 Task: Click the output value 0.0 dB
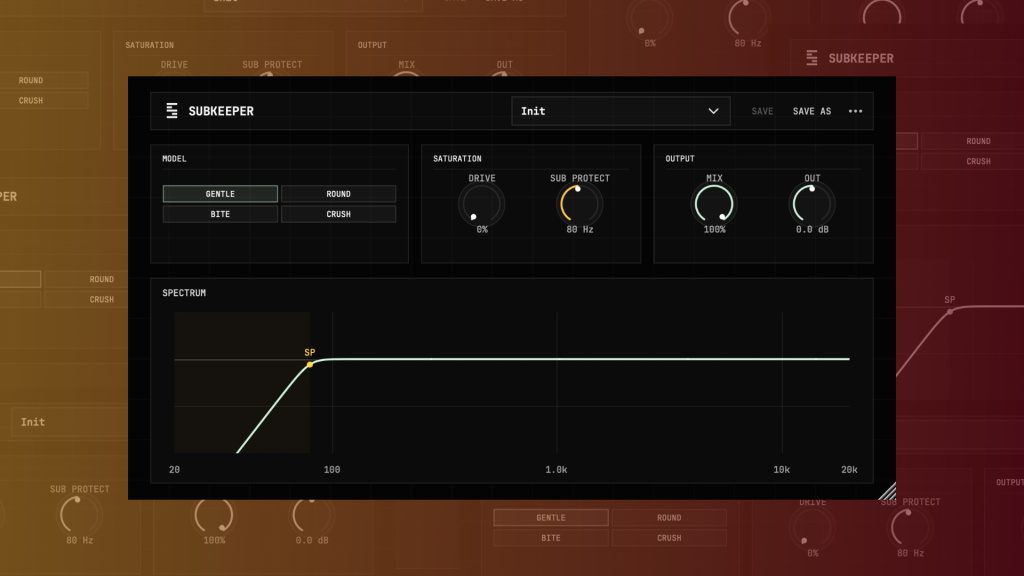[812, 229]
